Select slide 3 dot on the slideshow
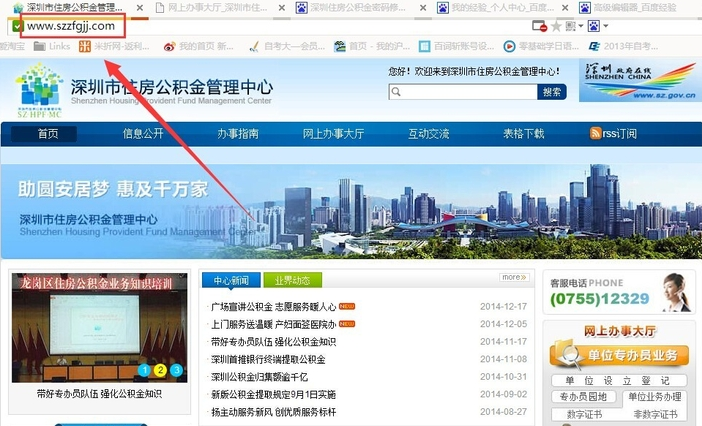 176,370
